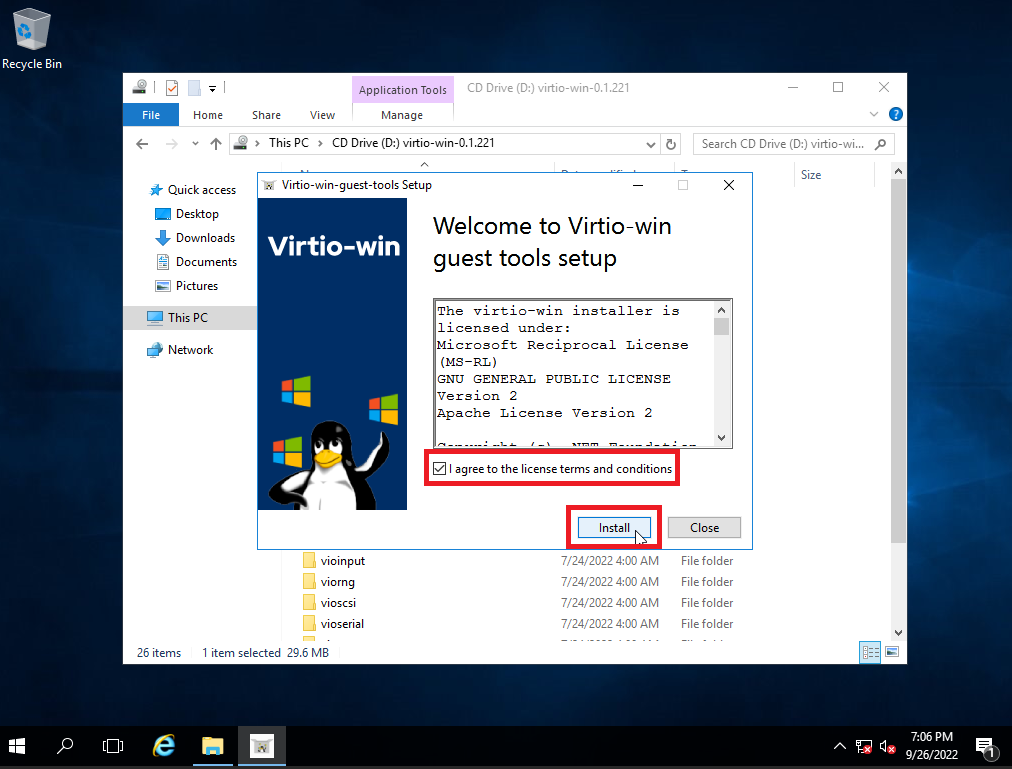
Task: Open the Windows Start menu
Action: [x=17, y=746]
